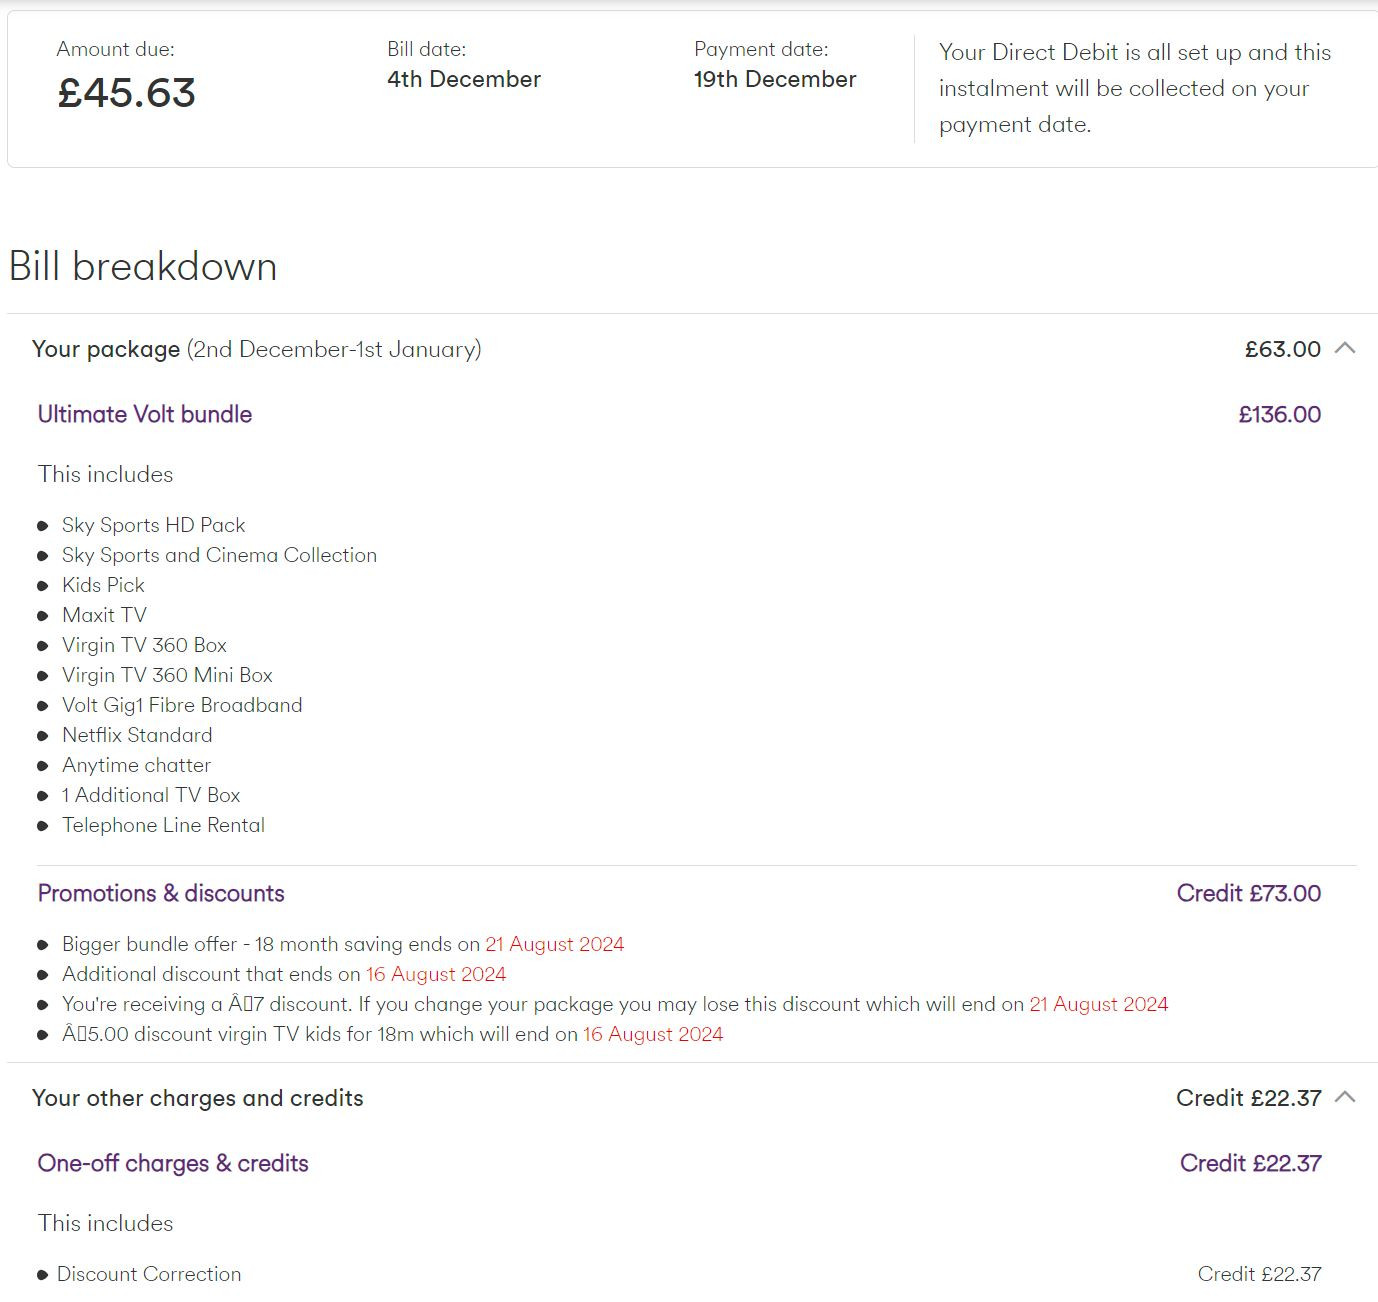
Task: Select the Netflix Standard list item
Action: coord(137,735)
